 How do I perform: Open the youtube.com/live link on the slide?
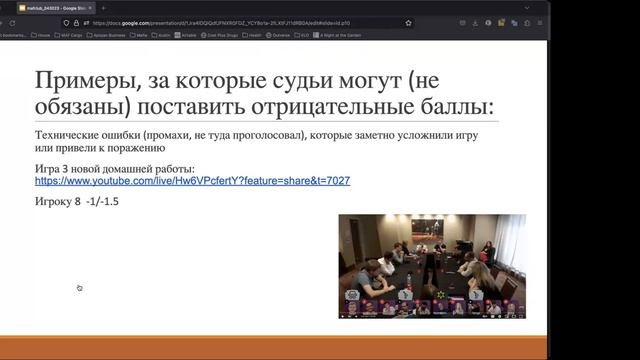(192, 180)
